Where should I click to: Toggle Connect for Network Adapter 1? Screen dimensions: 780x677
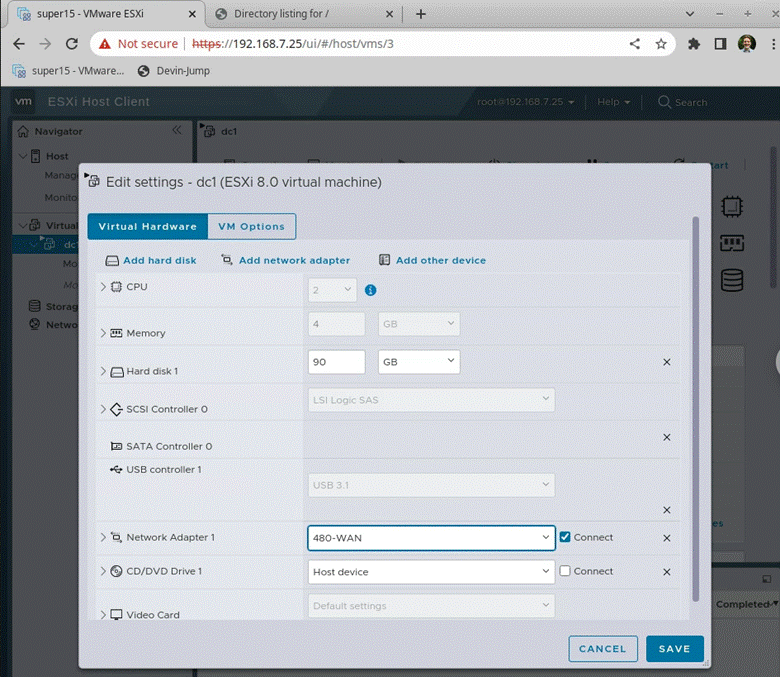[565, 537]
